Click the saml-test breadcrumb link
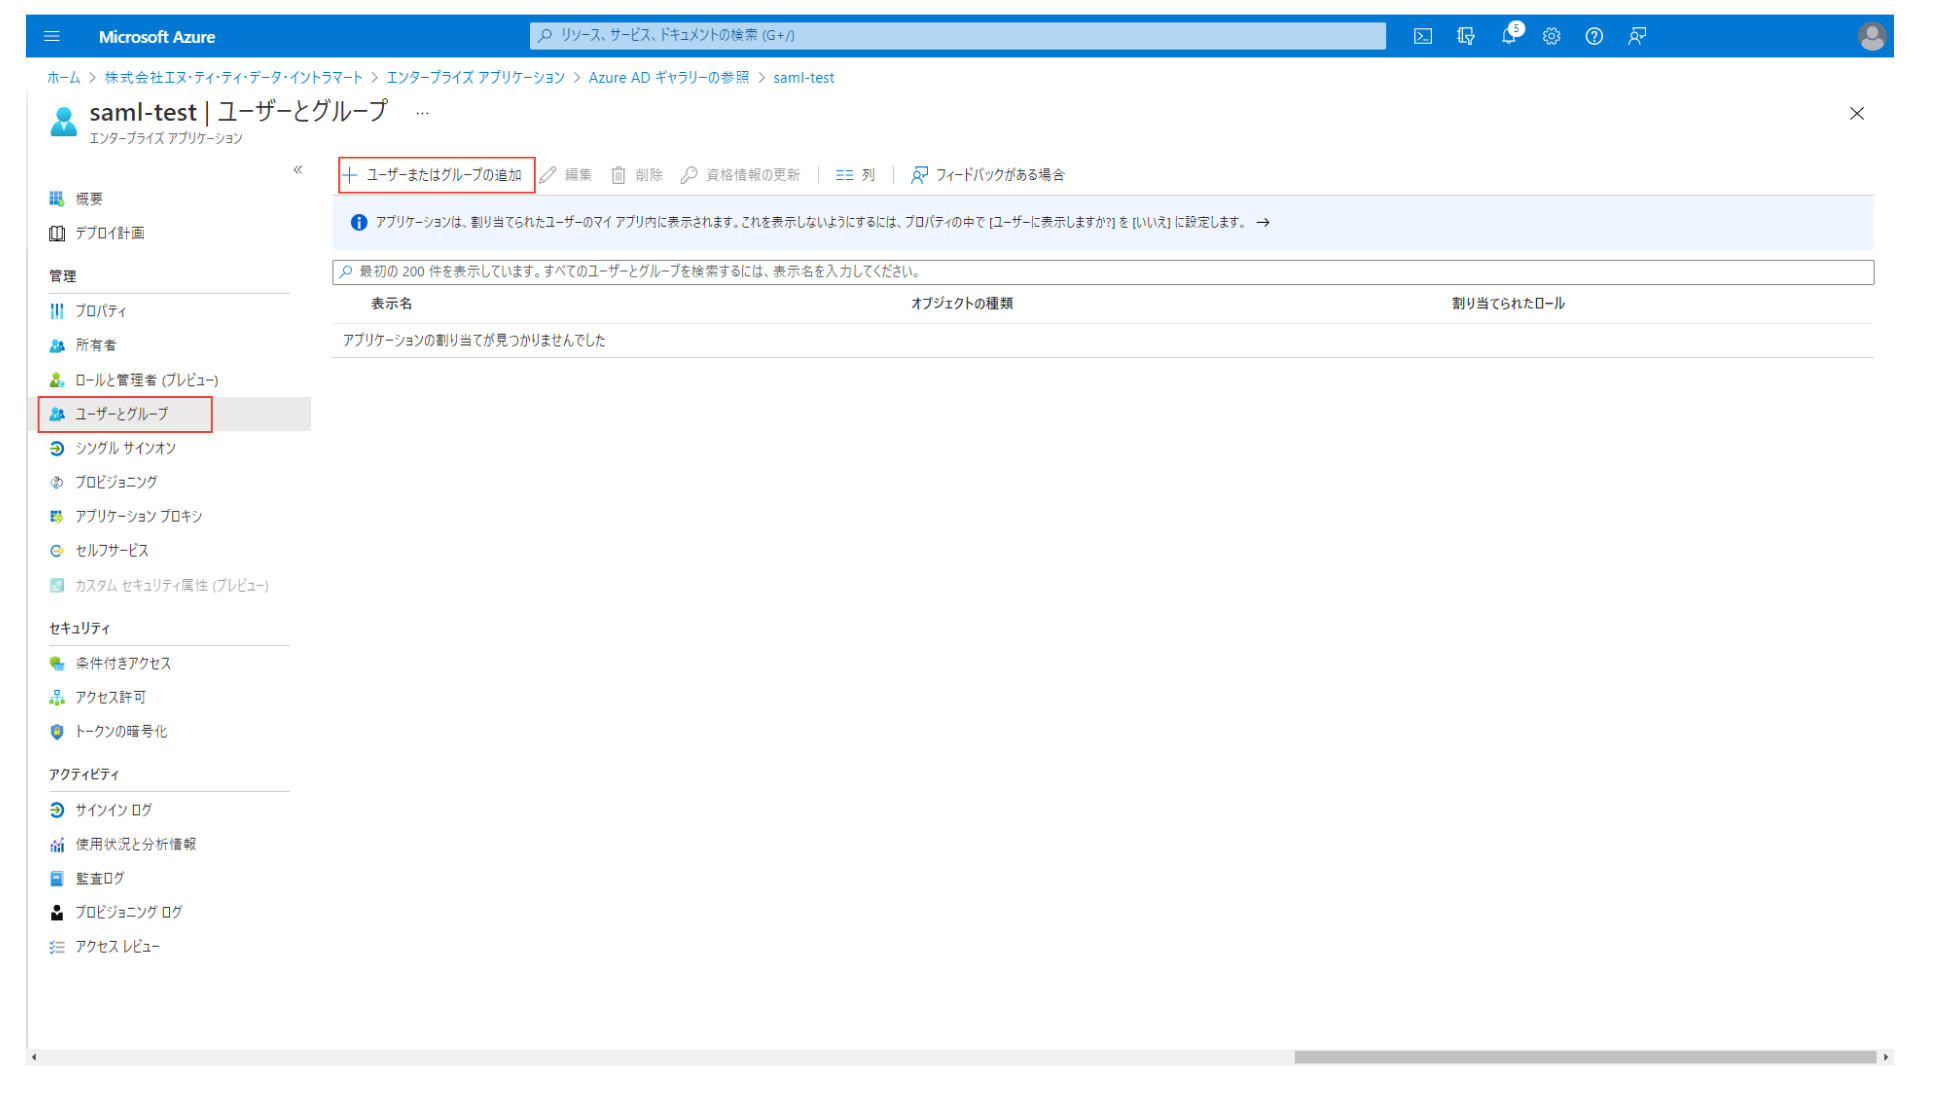 tap(803, 78)
